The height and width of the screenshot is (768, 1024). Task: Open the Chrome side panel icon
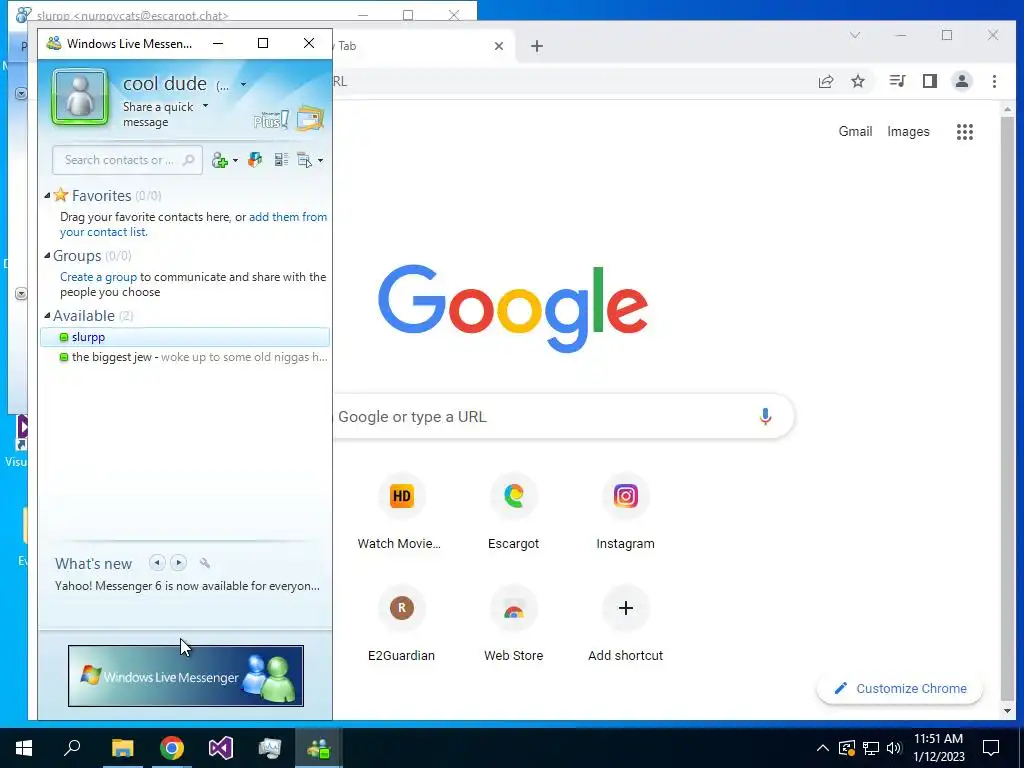coord(929,81)
